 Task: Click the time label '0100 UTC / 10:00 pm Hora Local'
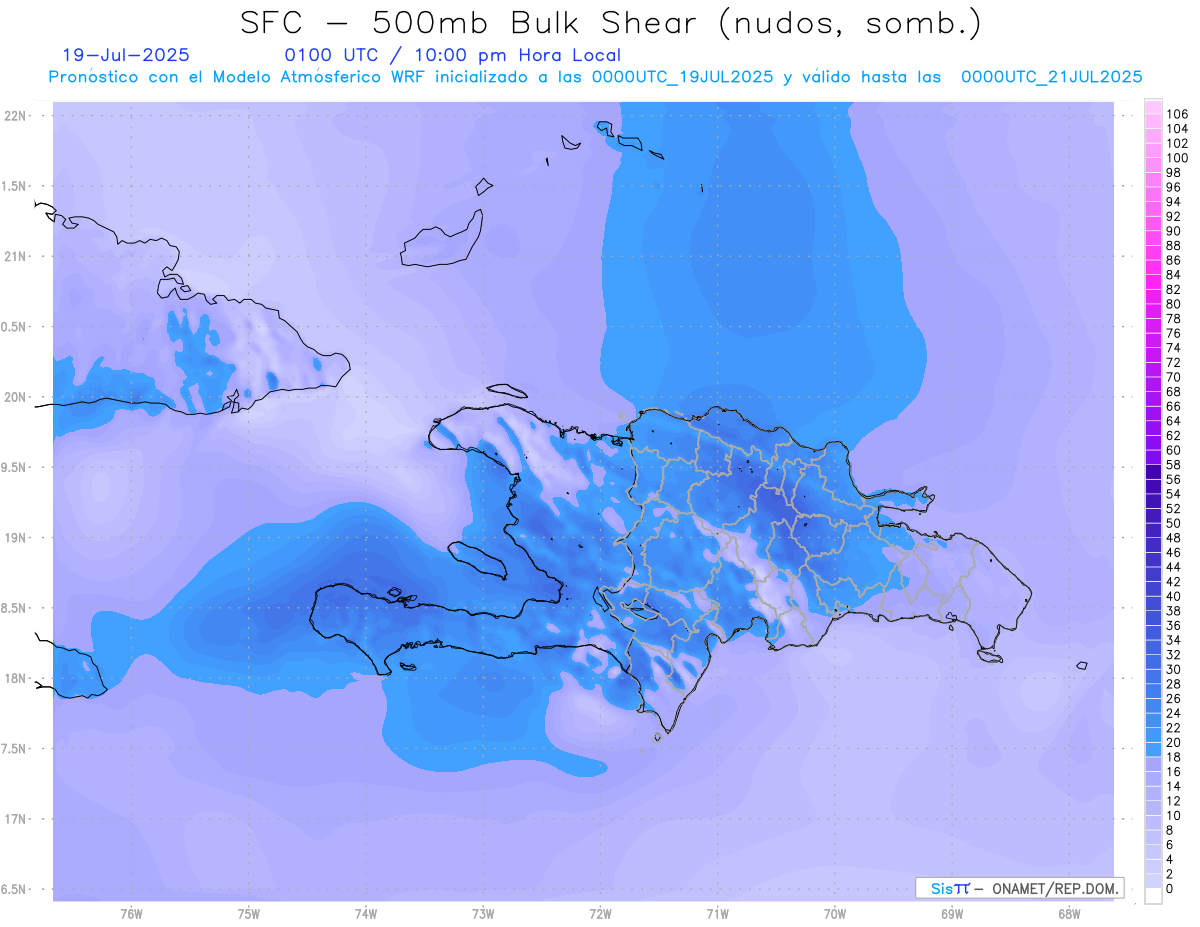[x=453, y=55]
